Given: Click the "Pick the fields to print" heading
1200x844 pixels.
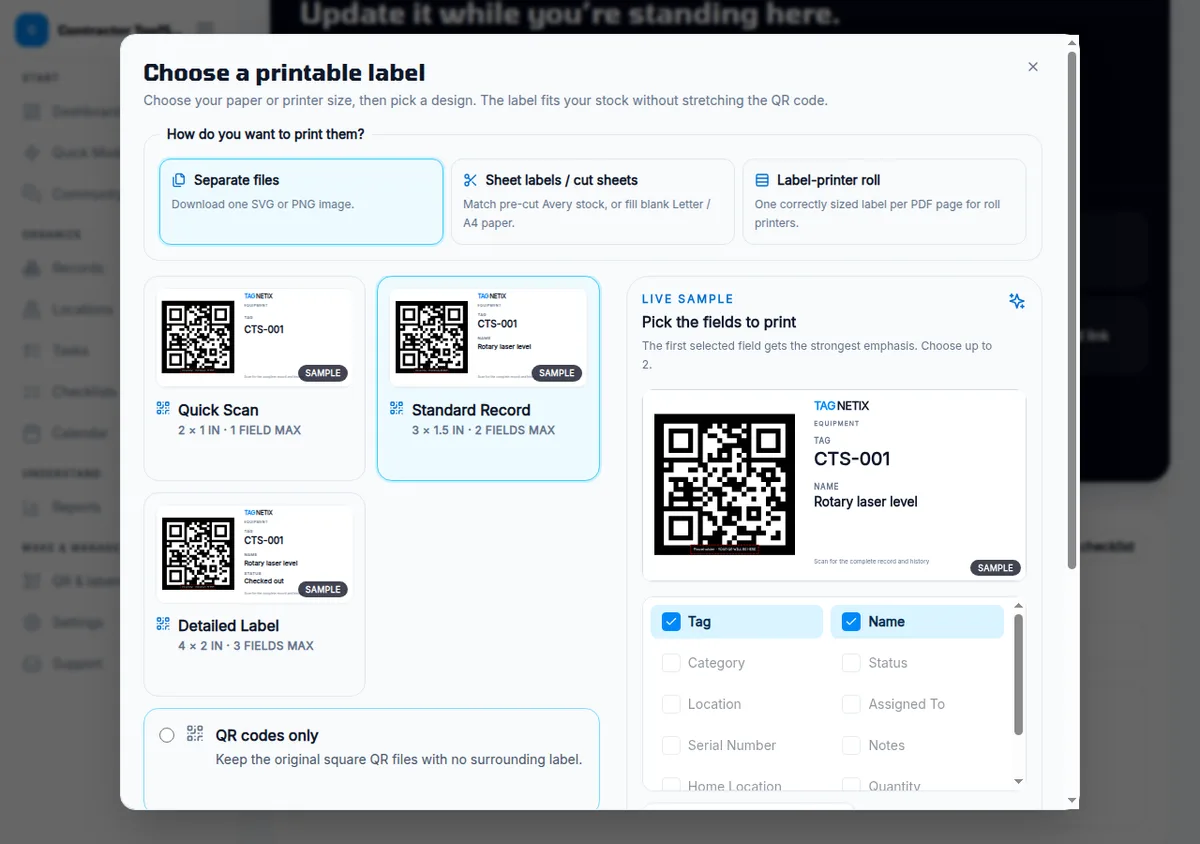Looking at the screenshot, I should [x=719, y=322].
